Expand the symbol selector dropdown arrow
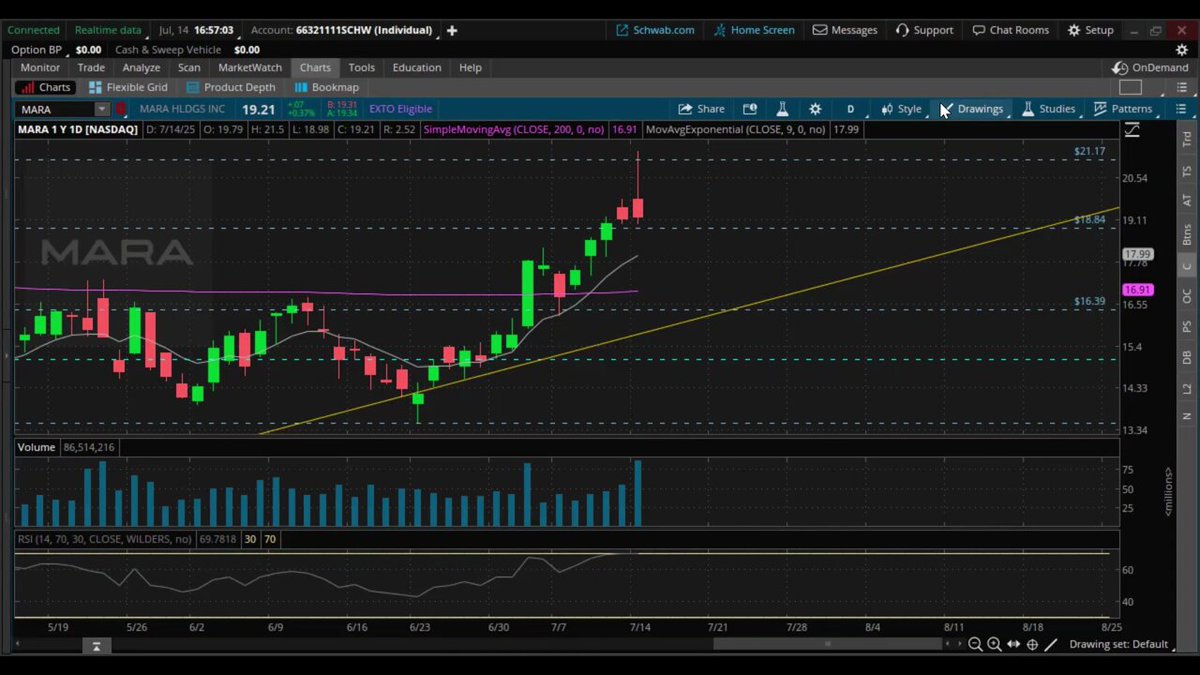 click(102, 109)
